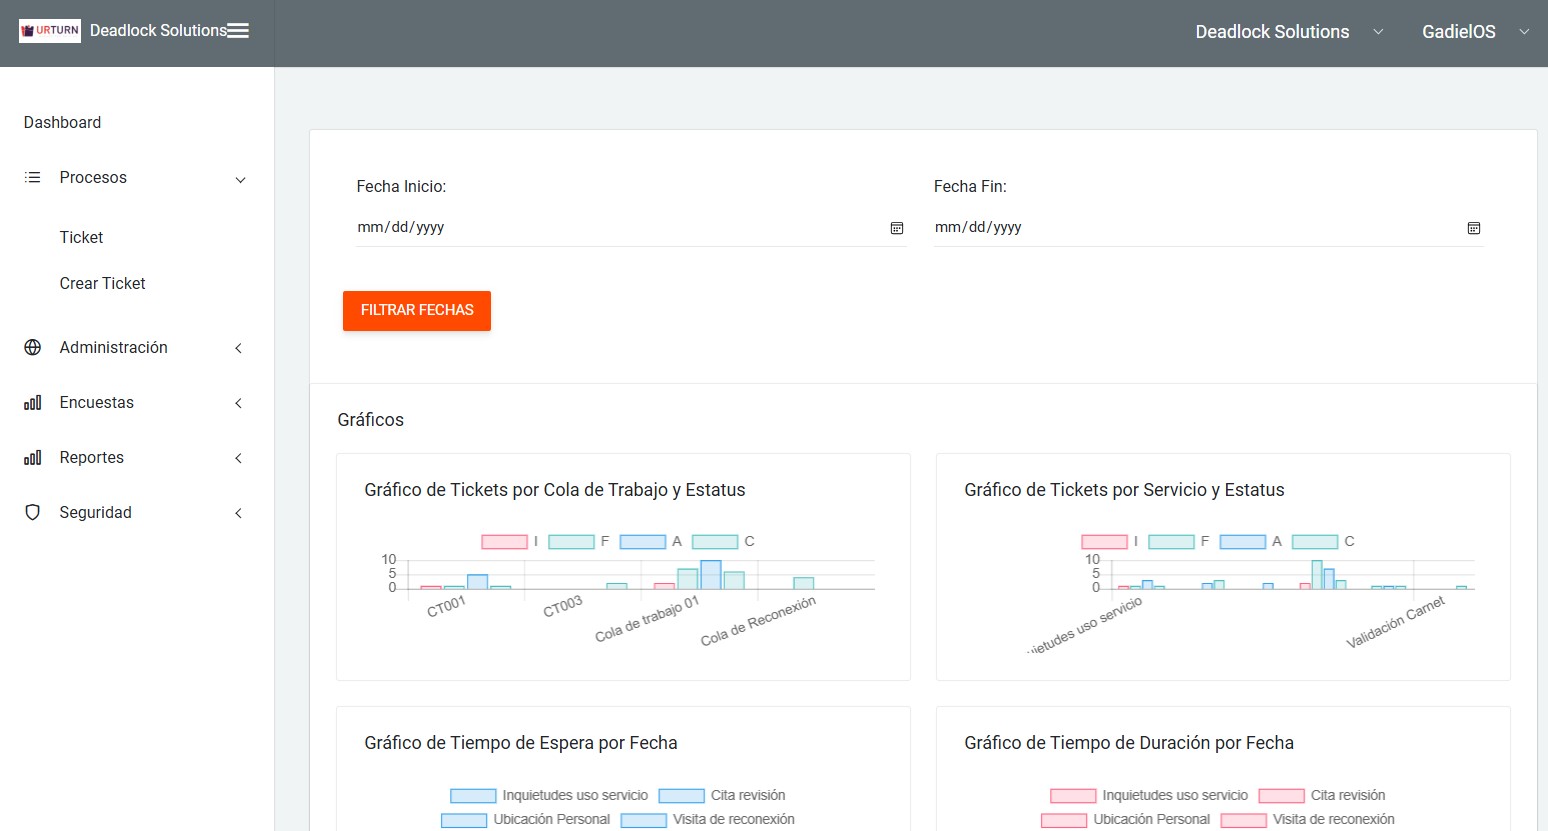The height and width of the screenshot is (831, 1548).
Task: Collapse the Procesos menu chevron
Action: point(240,180)
